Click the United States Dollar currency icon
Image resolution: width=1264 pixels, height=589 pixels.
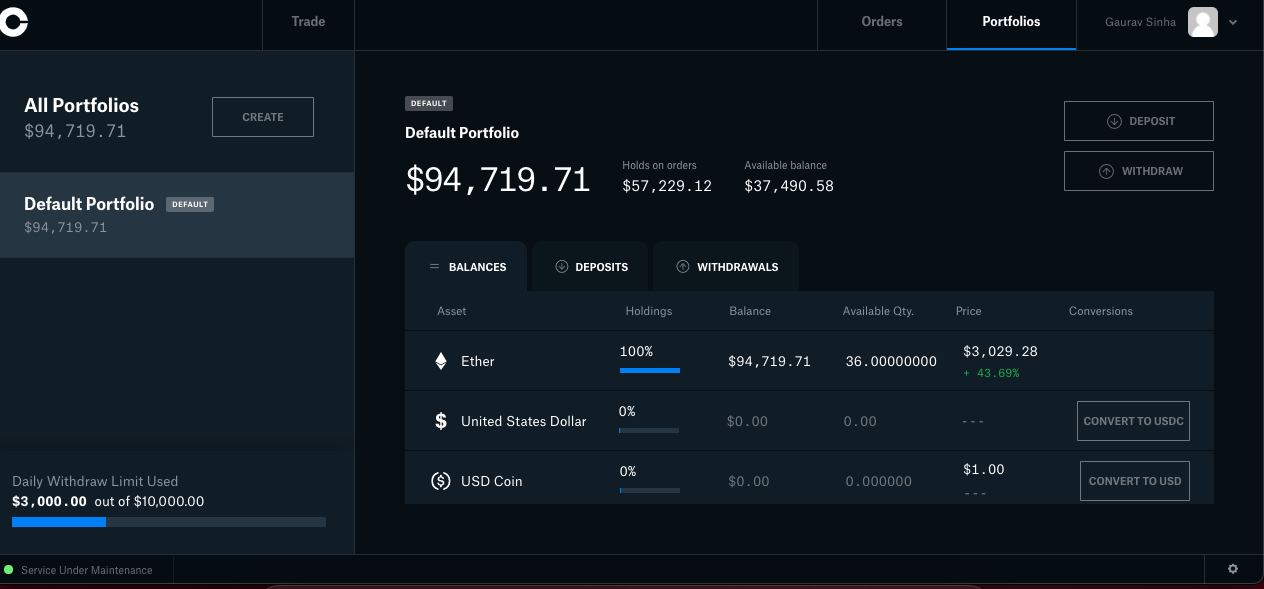click(440, 420)
